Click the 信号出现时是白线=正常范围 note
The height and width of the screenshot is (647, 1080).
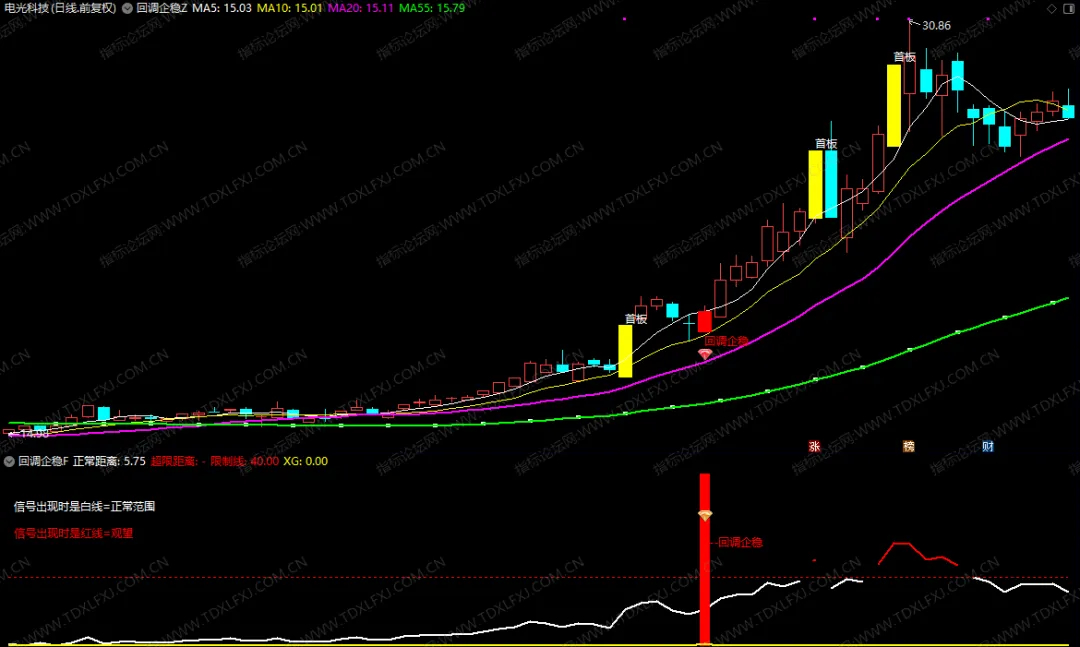pos(85,506)
